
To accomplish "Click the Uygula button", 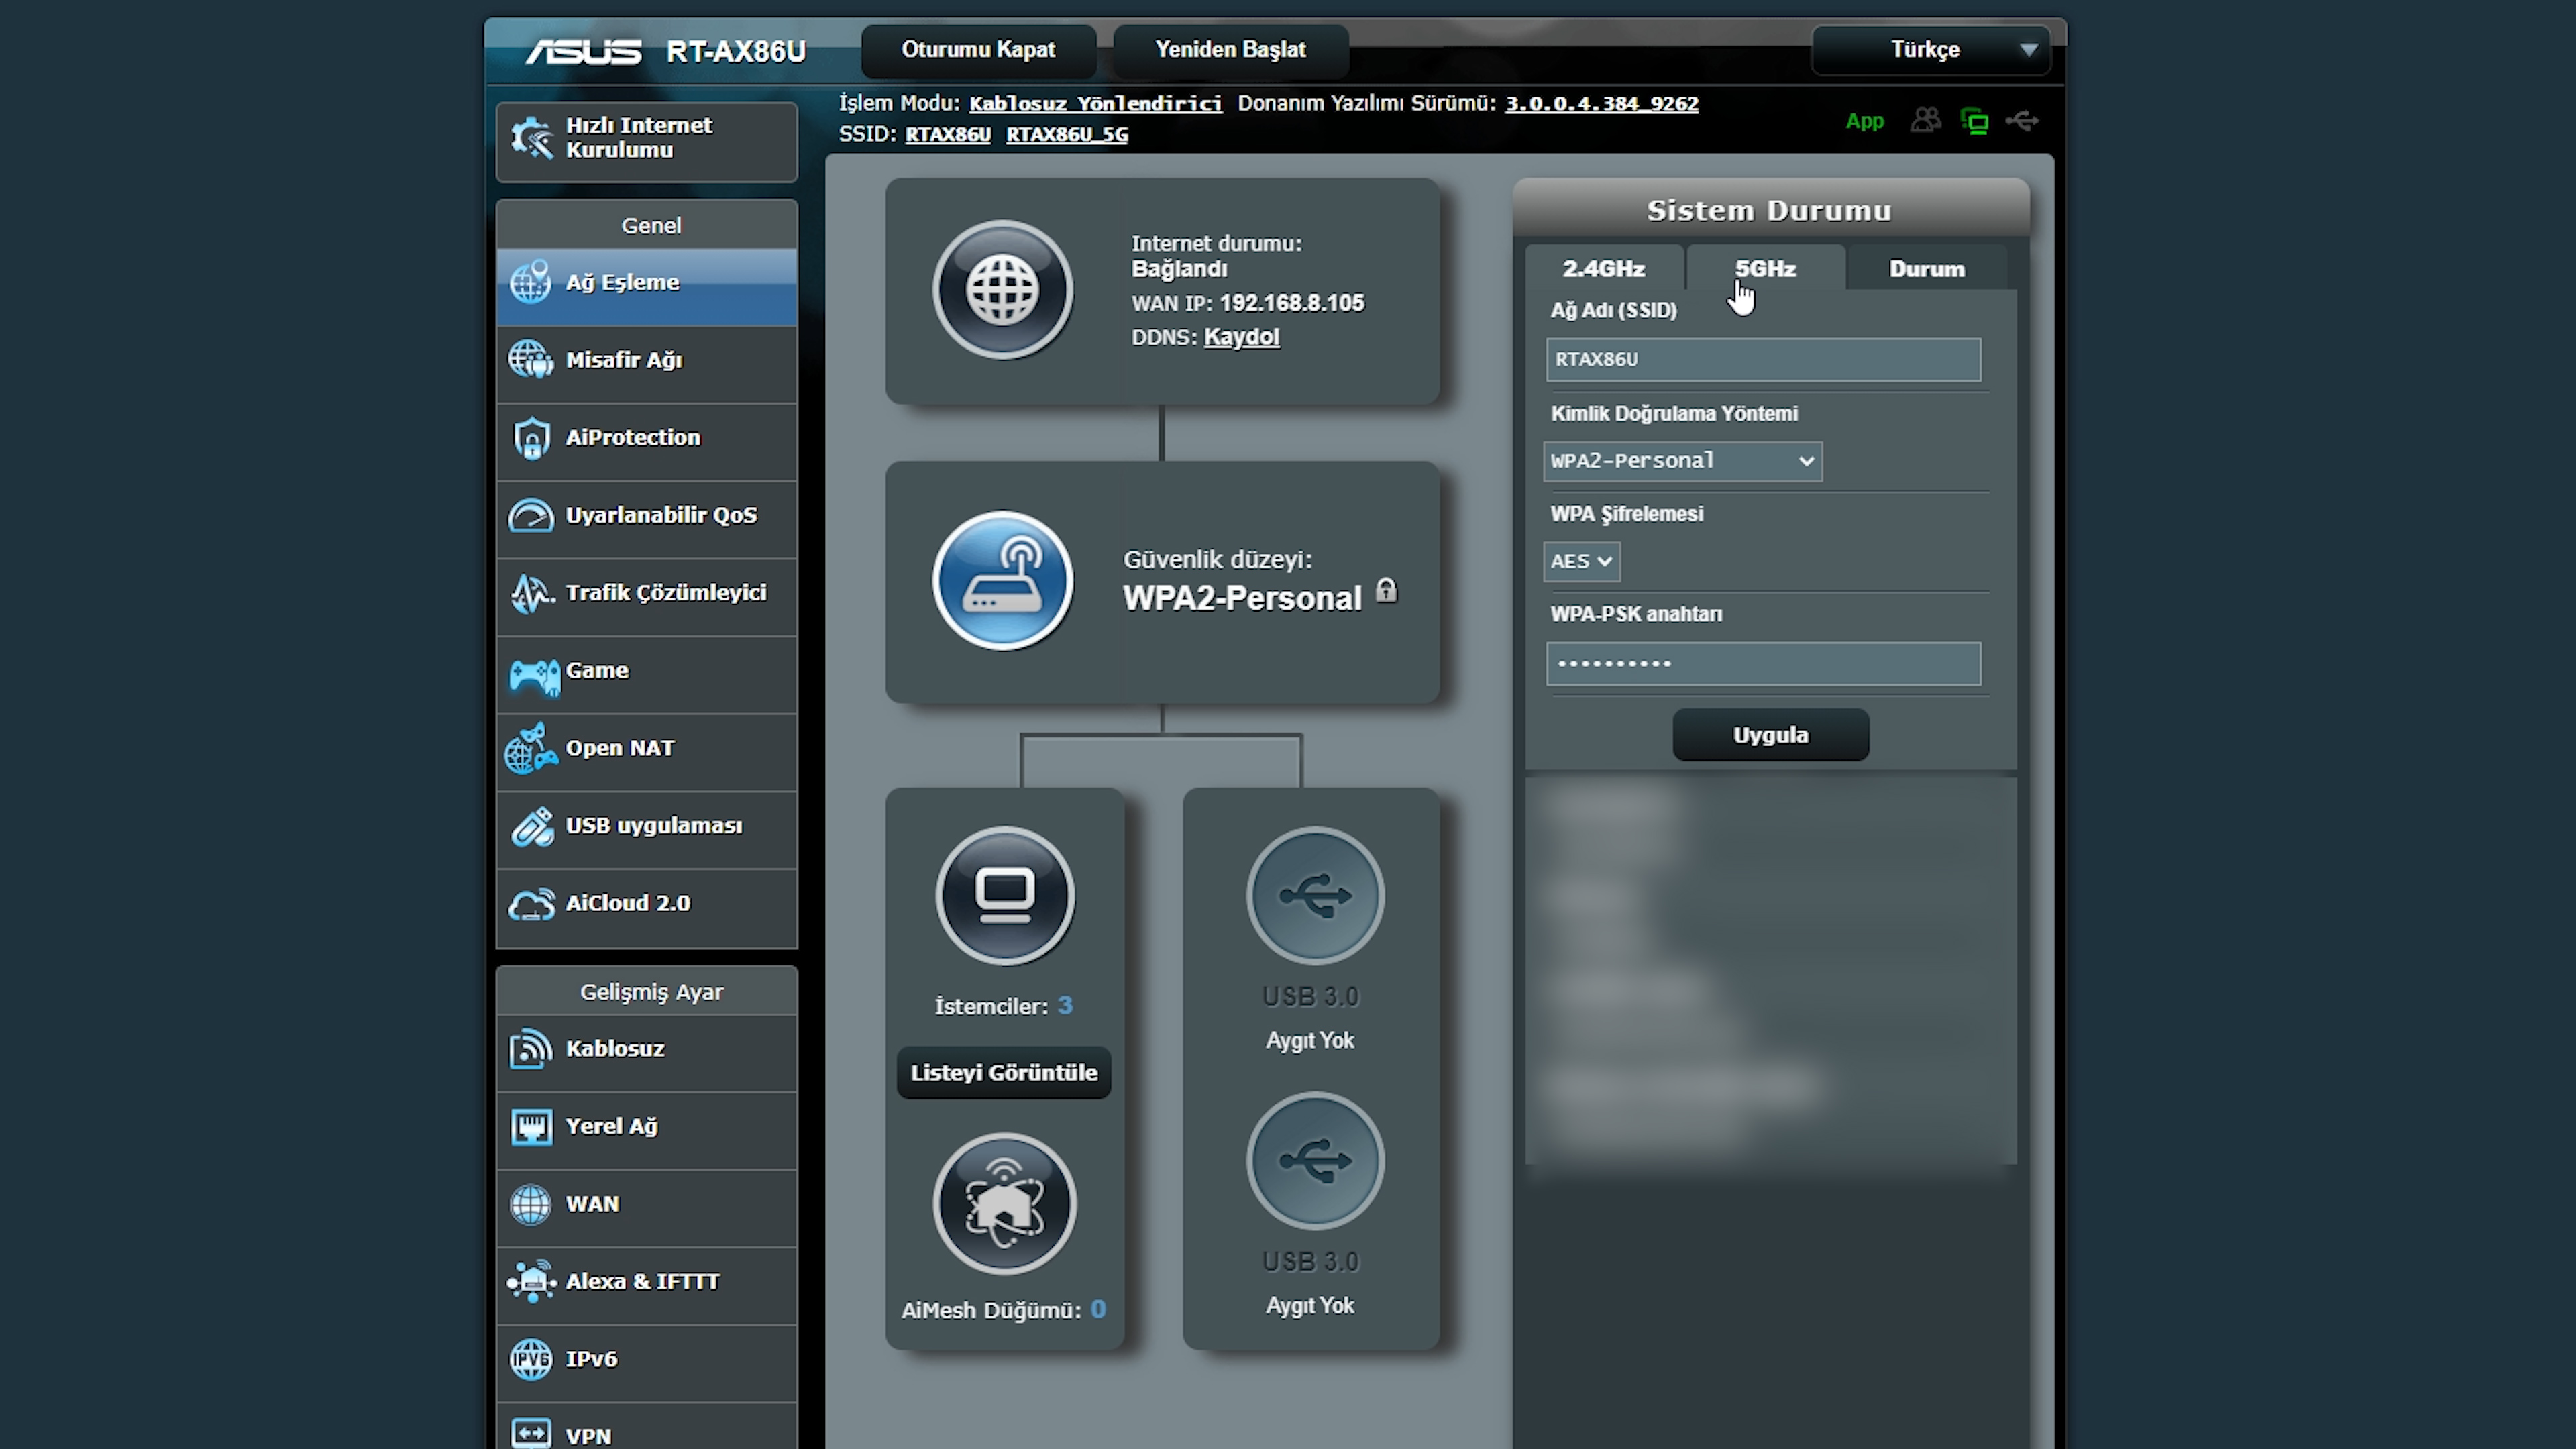I will click(1770, 735).
